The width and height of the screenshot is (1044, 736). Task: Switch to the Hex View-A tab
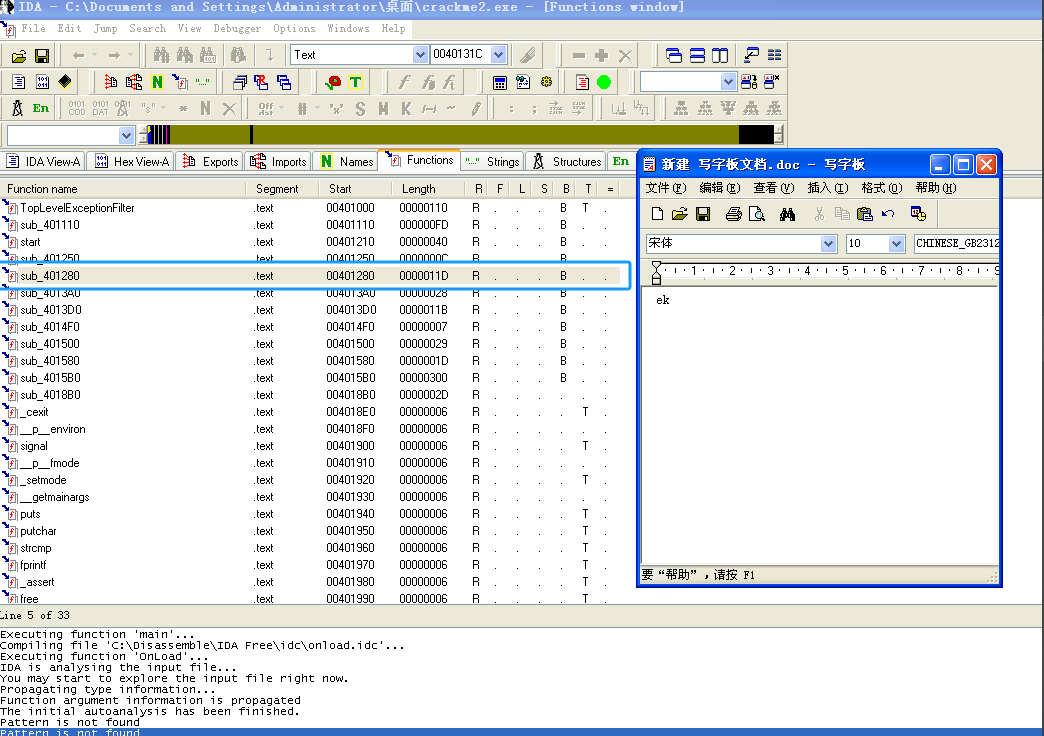pyautogui.click(x=131, y=162)
